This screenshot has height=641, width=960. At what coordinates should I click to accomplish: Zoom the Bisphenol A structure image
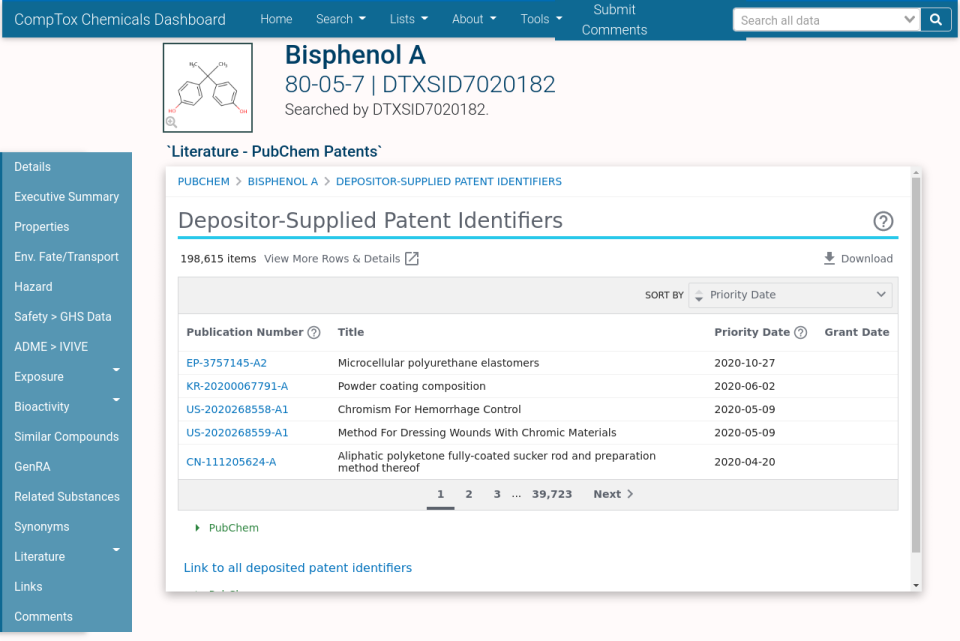tap(171, 122)
